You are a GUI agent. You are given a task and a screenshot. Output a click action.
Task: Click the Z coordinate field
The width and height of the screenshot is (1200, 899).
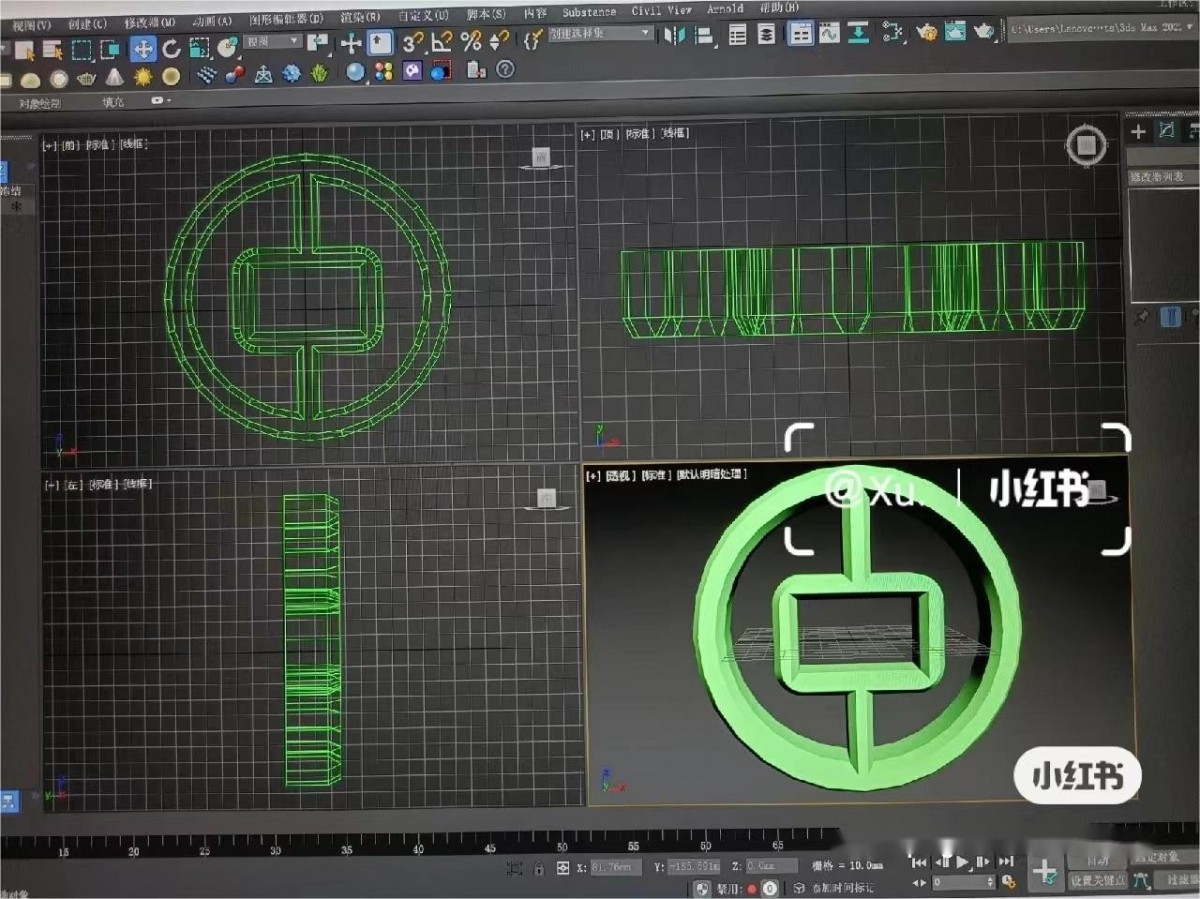pyautogui.click(x=771, y=866)
